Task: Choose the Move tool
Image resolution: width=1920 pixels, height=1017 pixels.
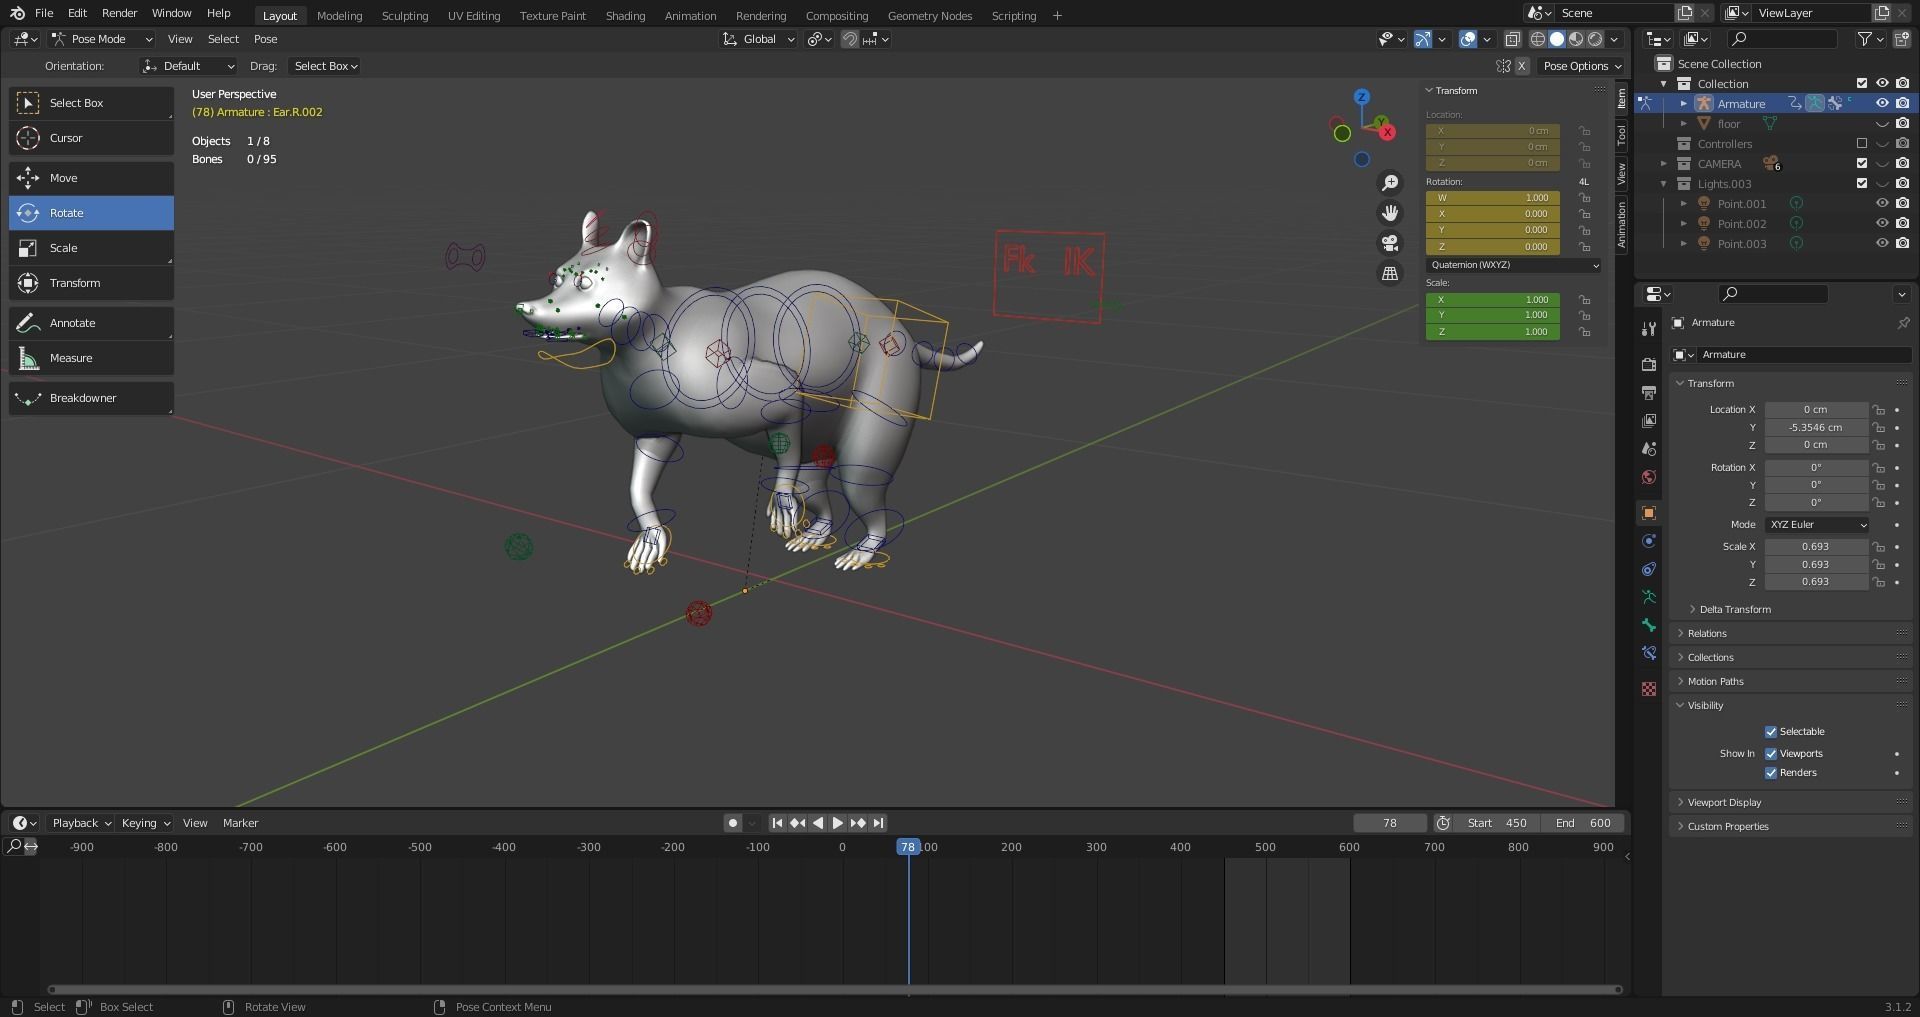Action: coord(91,178)
